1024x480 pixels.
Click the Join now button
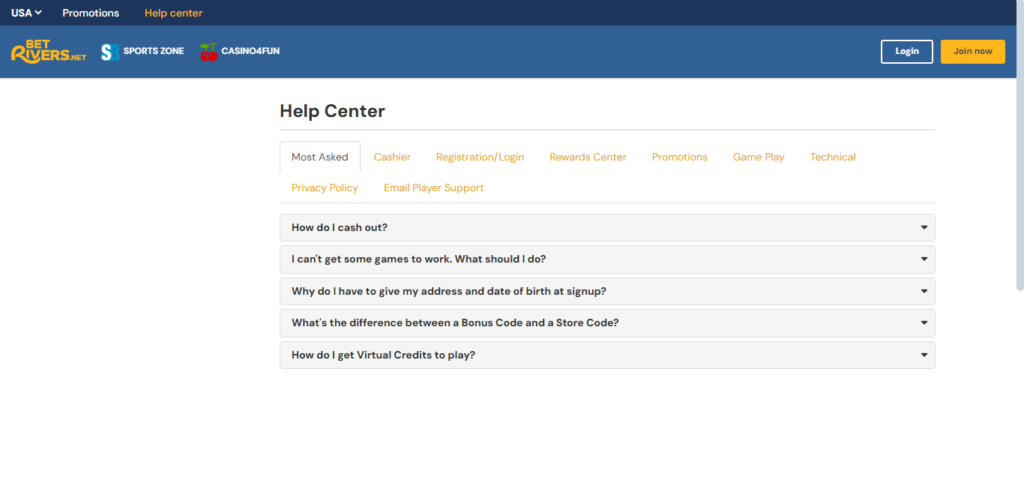click(972, 52)
